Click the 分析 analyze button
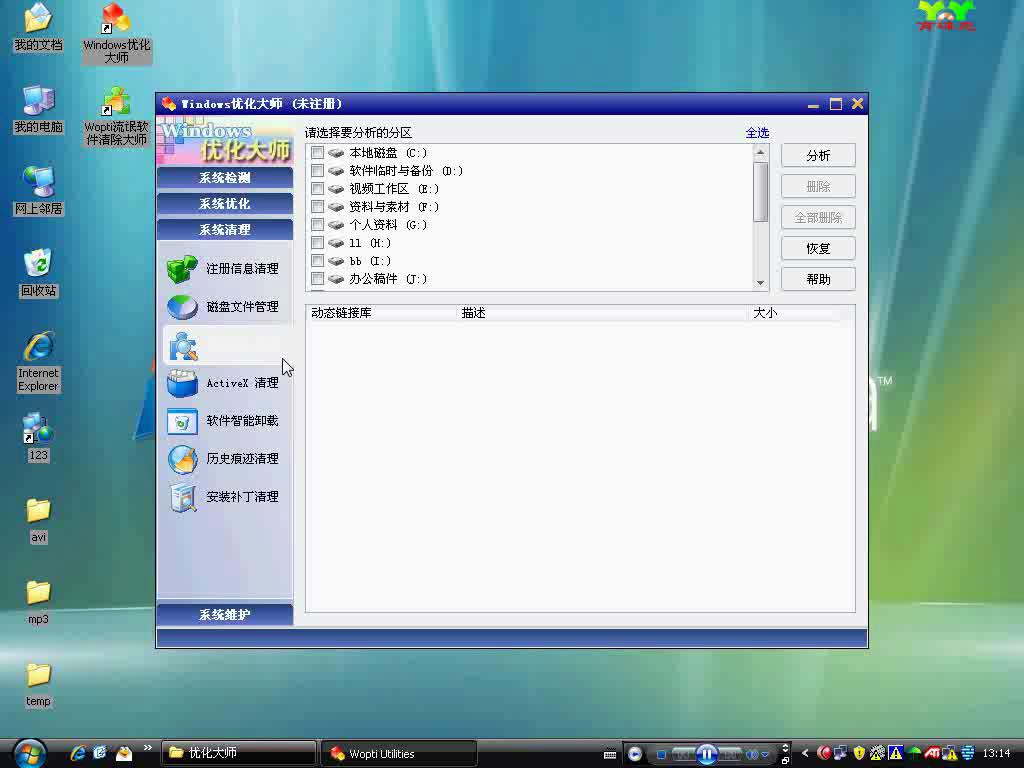Screen dimensions: 1024x768 click(818, 155)
